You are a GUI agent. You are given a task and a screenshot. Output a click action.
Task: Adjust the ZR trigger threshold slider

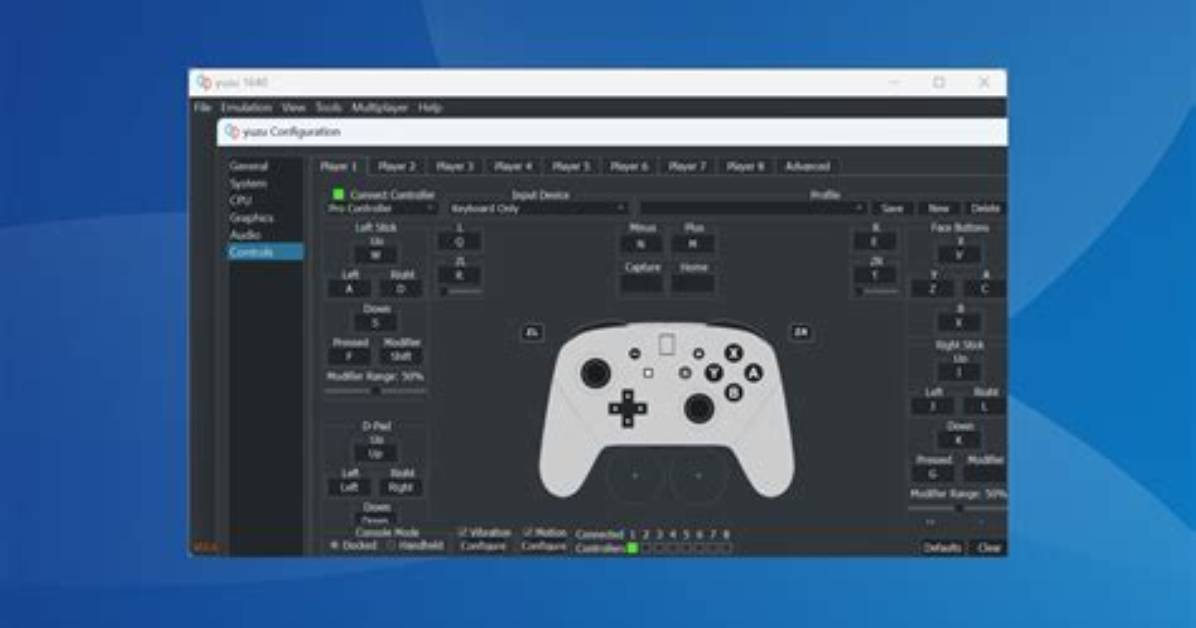(876, 292)
